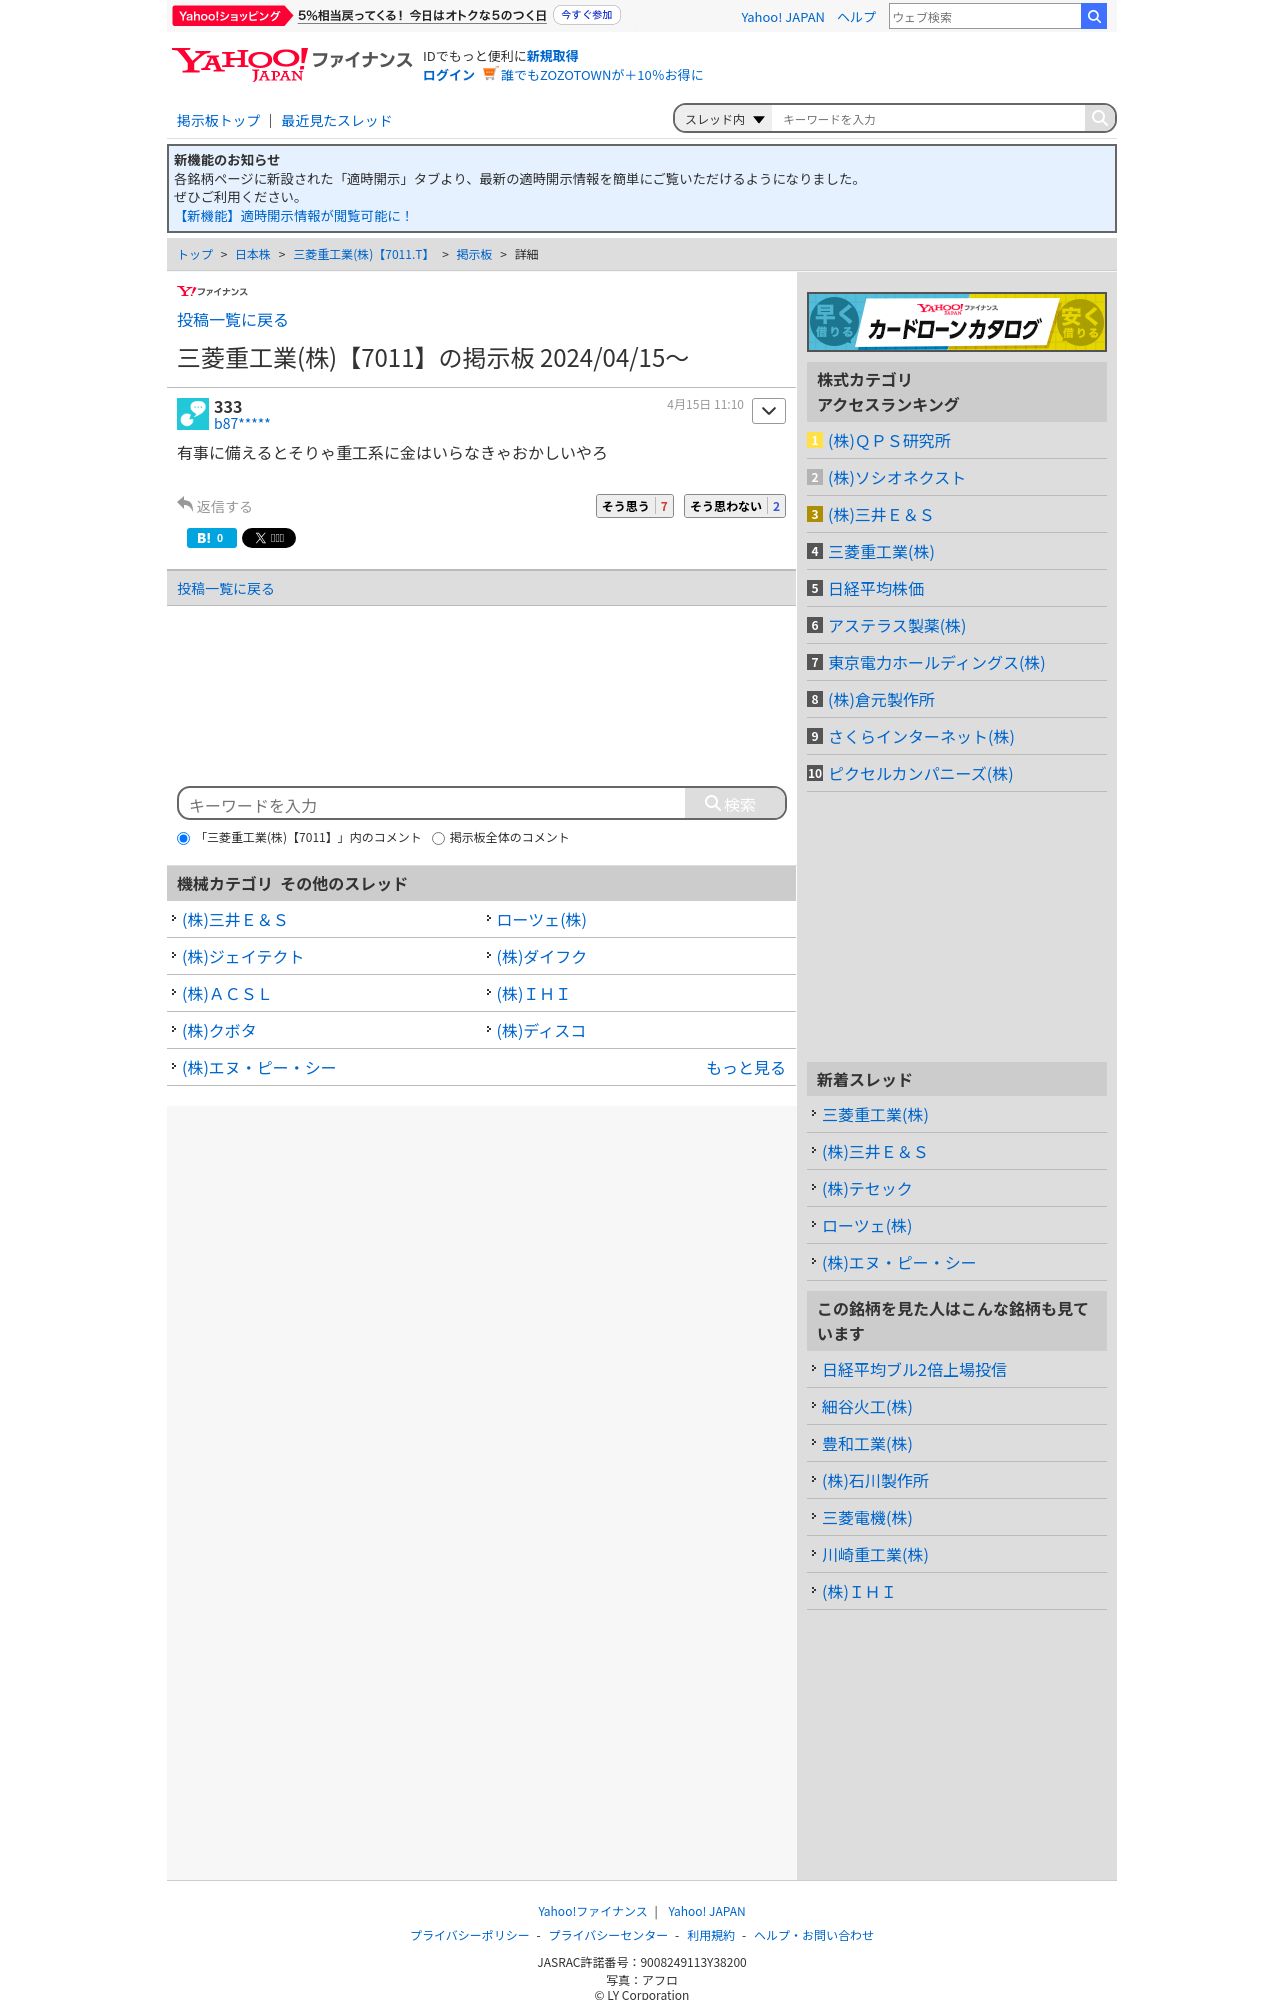This screenshot has height=2000, width=1284.
Task: Click the user avatar icon for post 333
Action: point(193,414)
